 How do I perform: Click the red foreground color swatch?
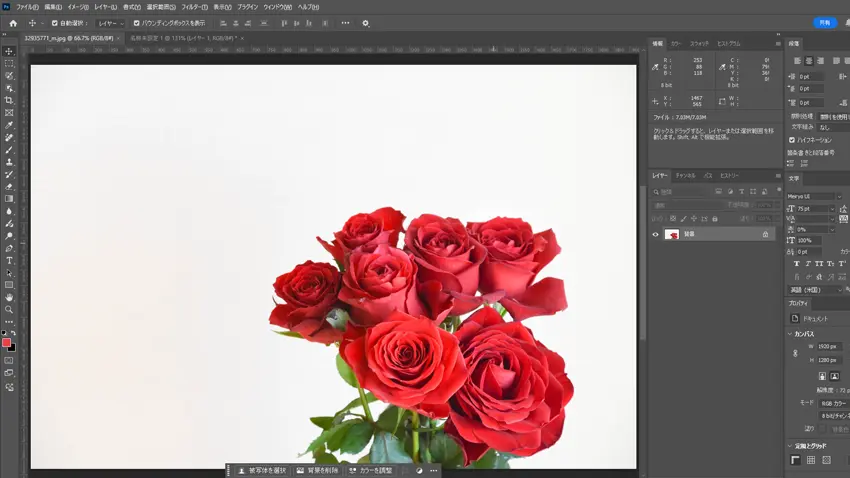pos(6,343)
